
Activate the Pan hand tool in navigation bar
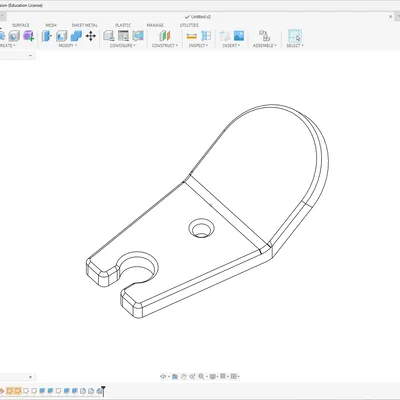183,377
